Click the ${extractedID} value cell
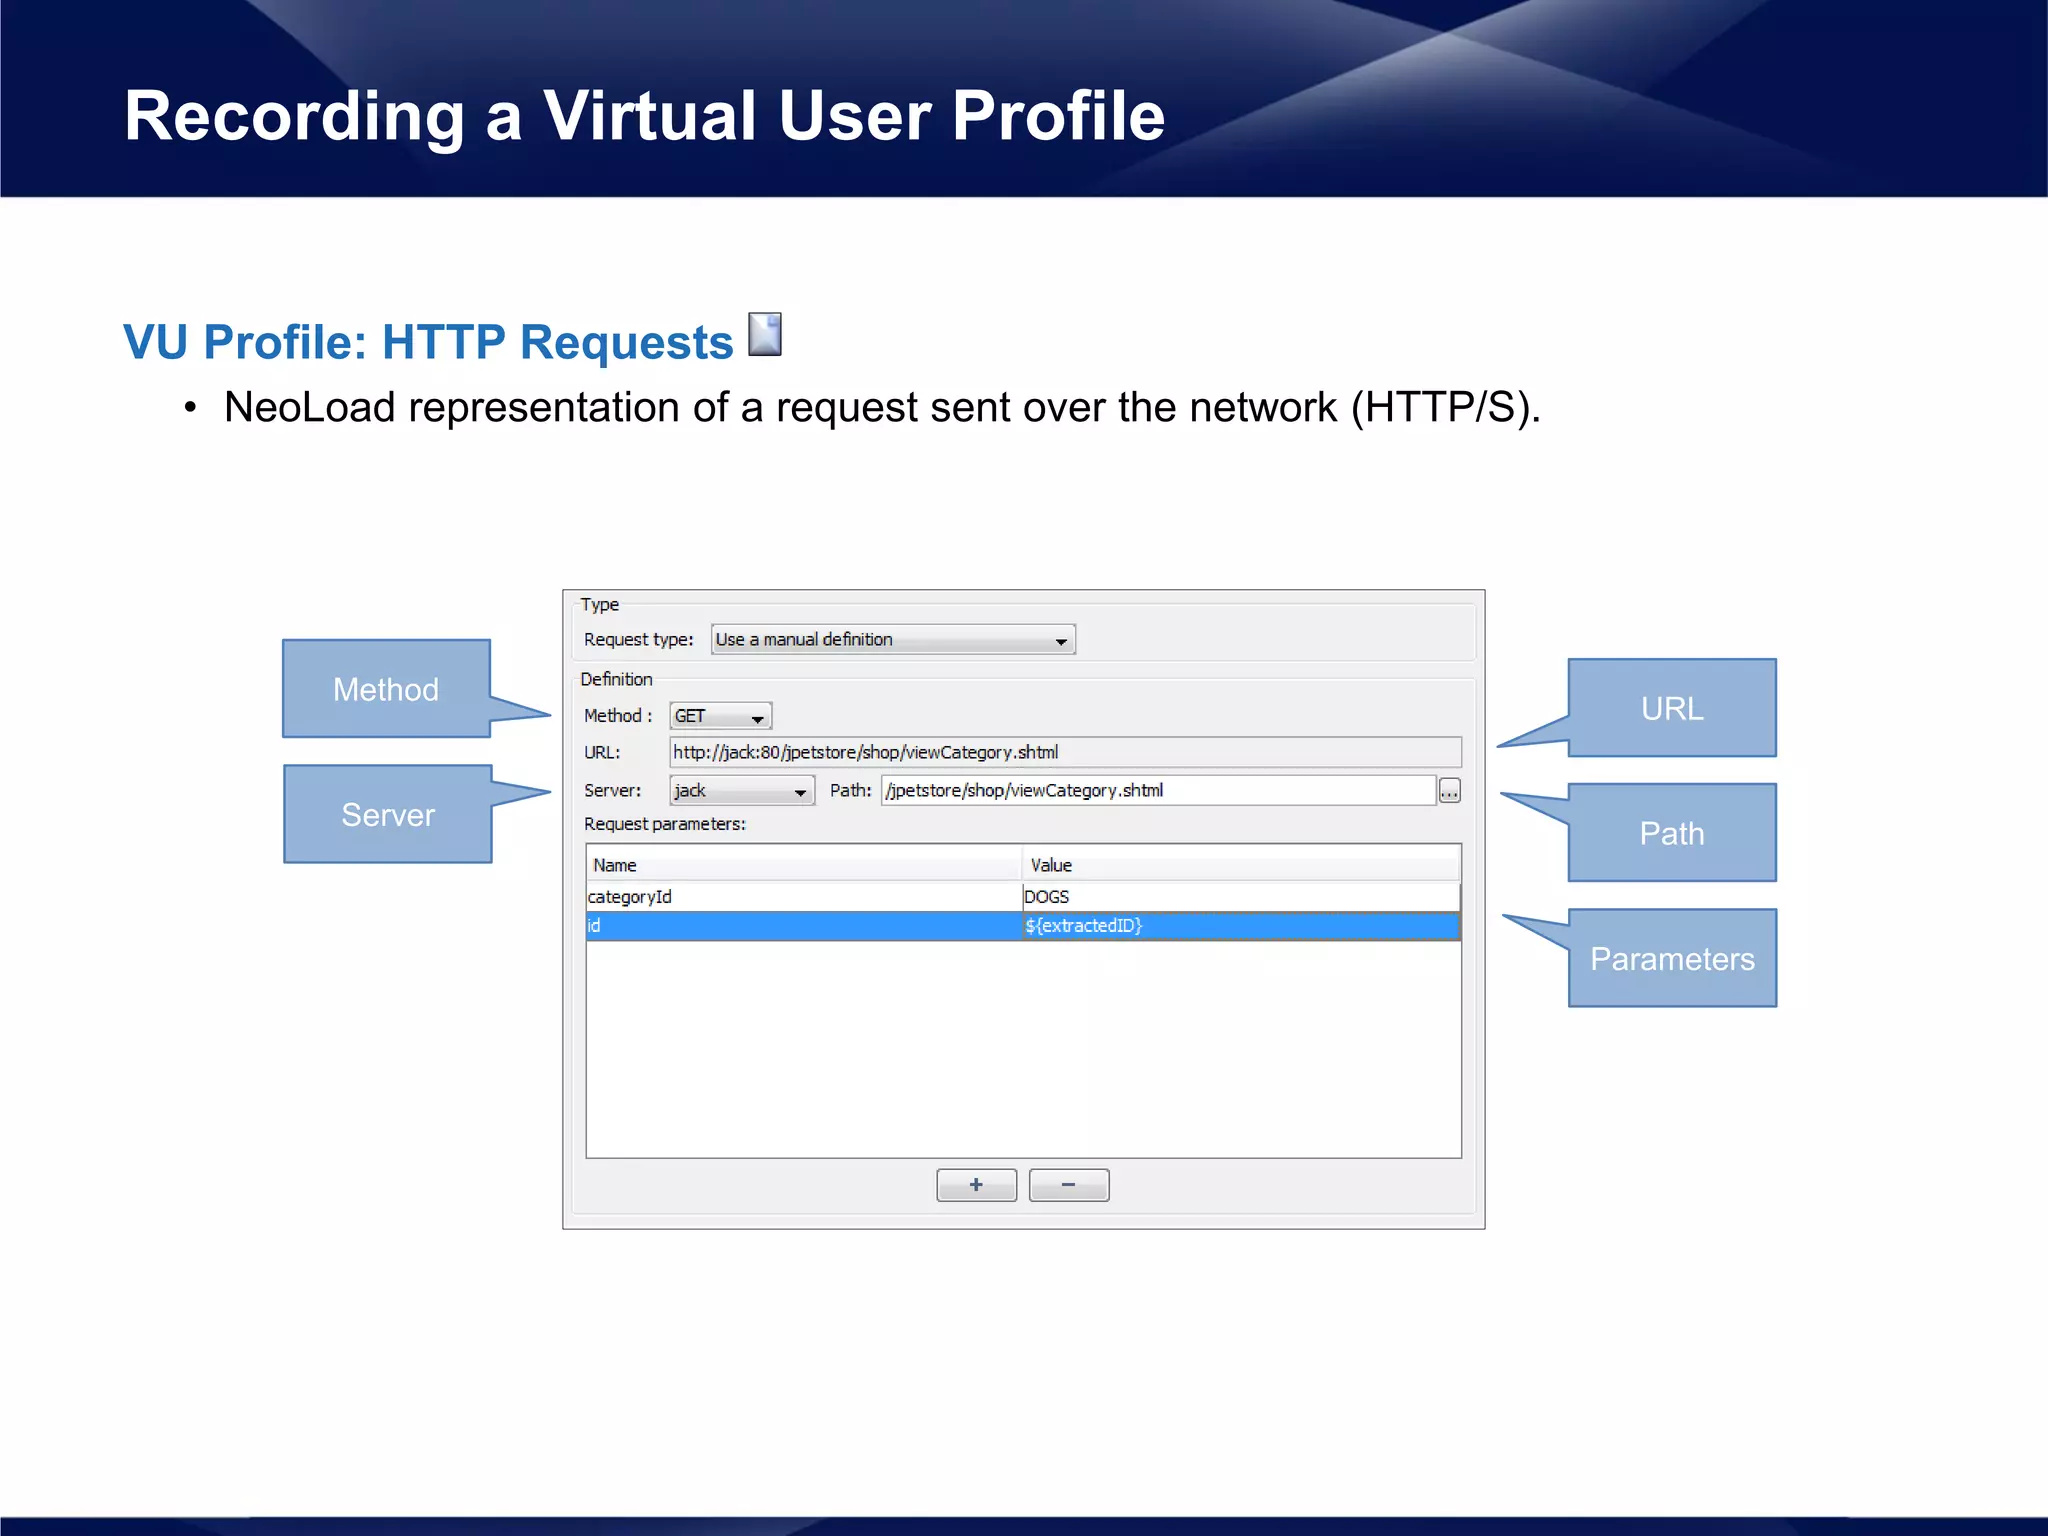The image size is (2048, 1536). [1240, 926]
